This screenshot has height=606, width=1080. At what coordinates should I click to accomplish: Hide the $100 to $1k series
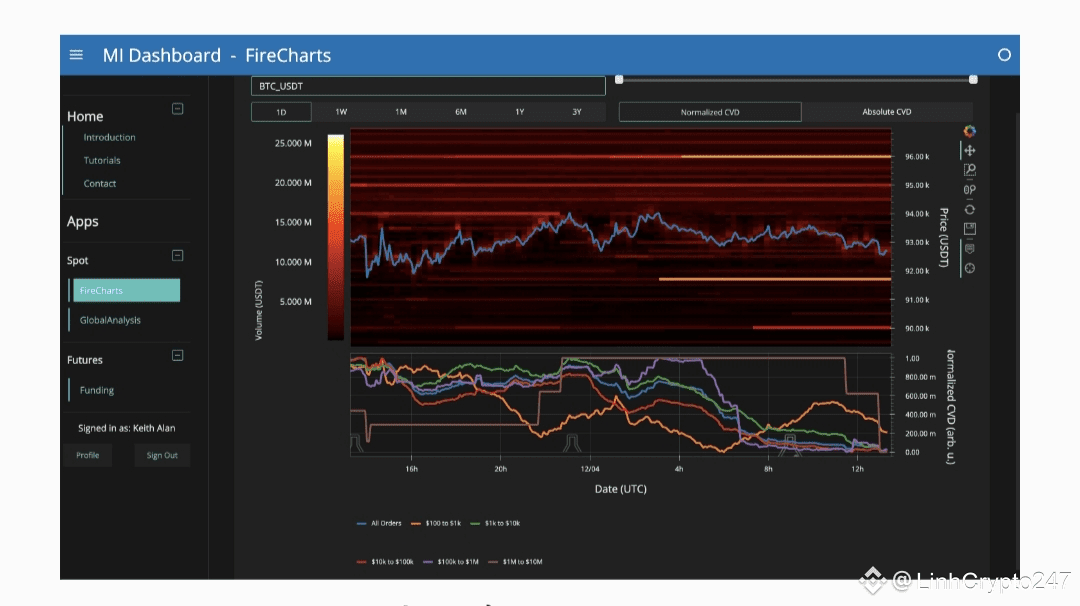click(x=440, y=523)
